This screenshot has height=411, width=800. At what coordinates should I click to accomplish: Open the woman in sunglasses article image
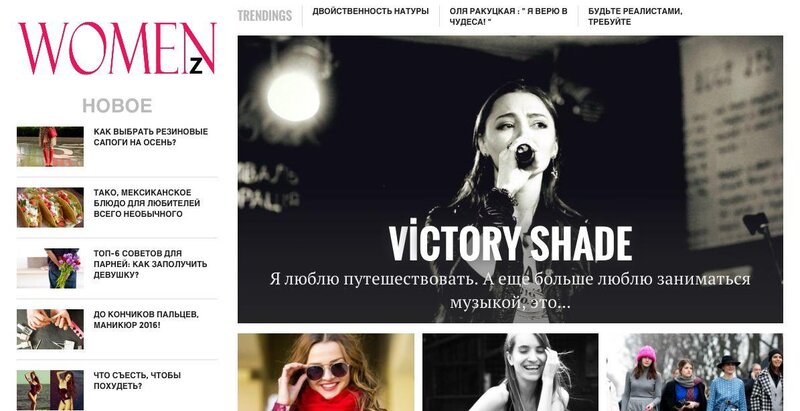[x=326, y=372]
